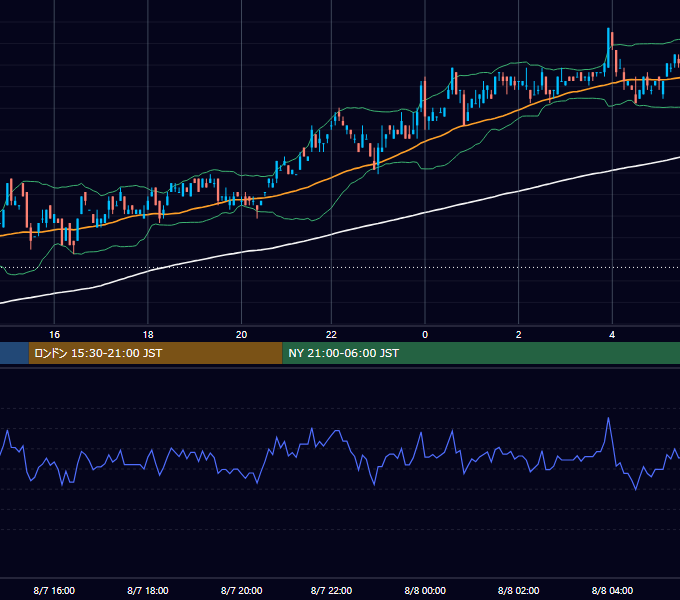Screen dimensions: 680x600
Task: Click the 8/7 22:00 date label
Action: (331, 590)
